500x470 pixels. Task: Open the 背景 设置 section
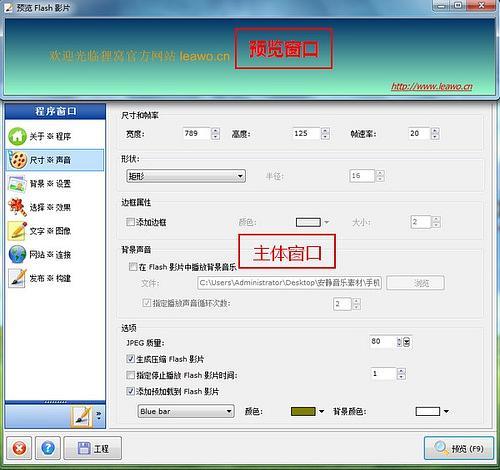coord(55,184)
